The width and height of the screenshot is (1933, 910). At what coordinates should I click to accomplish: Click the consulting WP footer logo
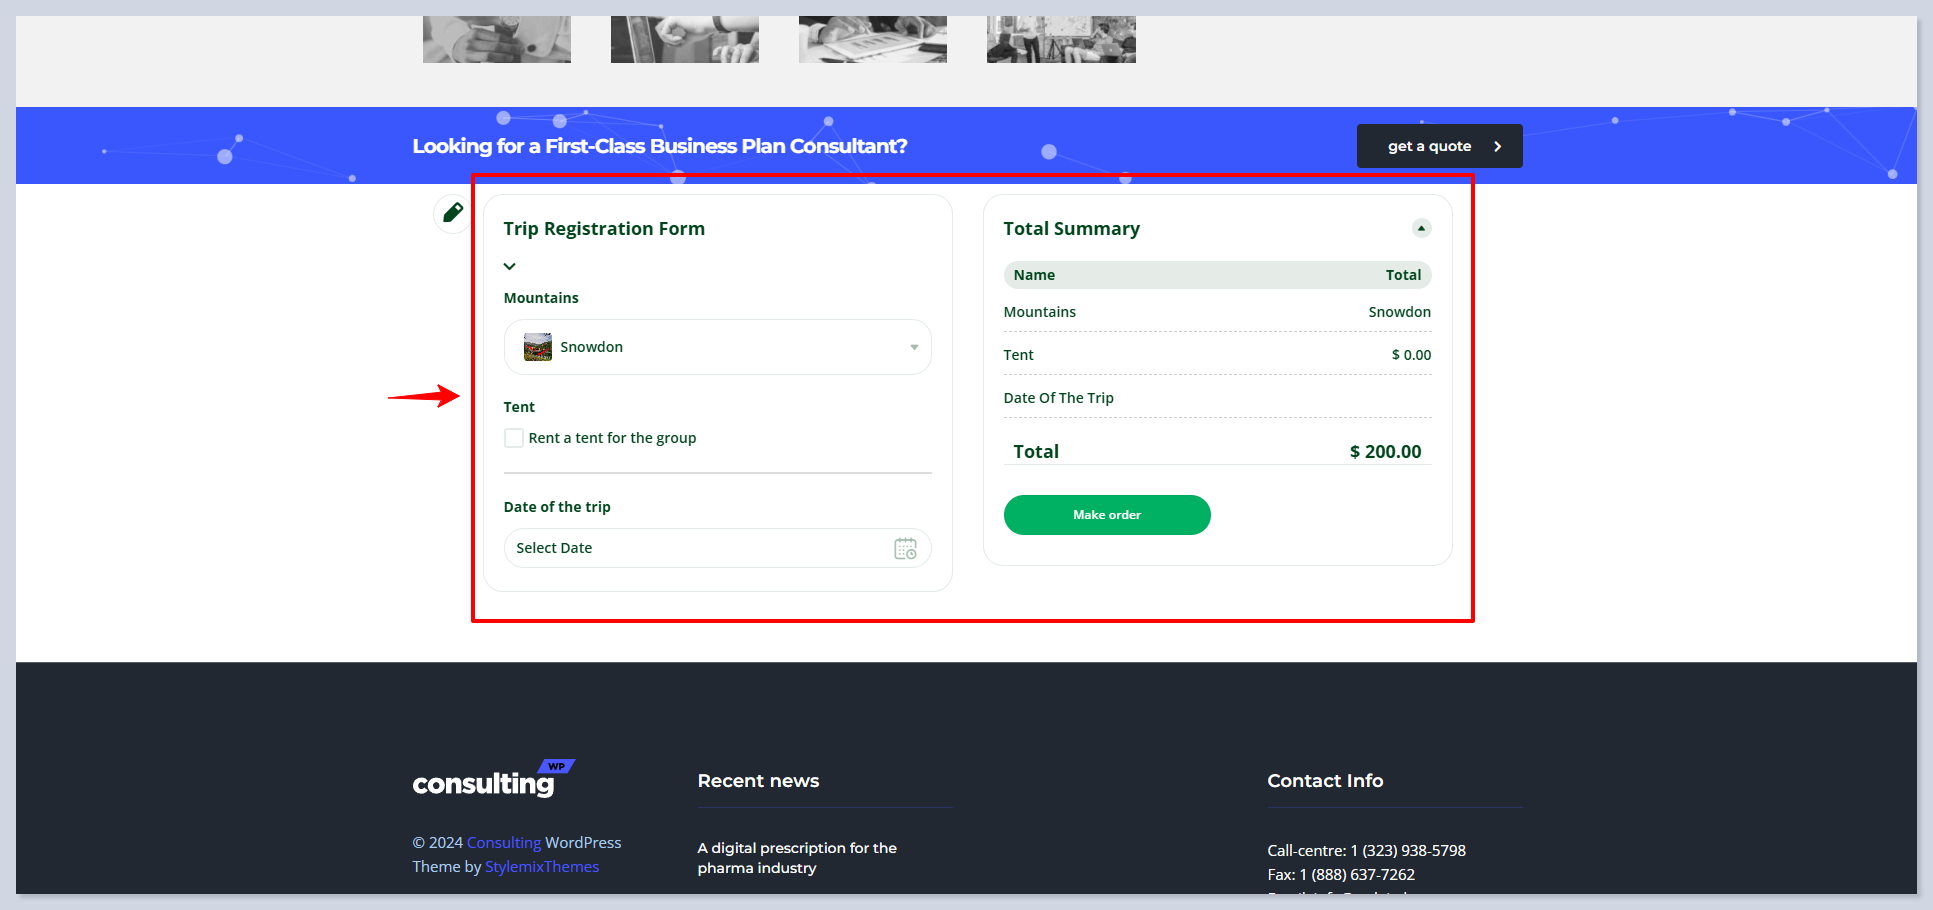[x=492, y=780]
